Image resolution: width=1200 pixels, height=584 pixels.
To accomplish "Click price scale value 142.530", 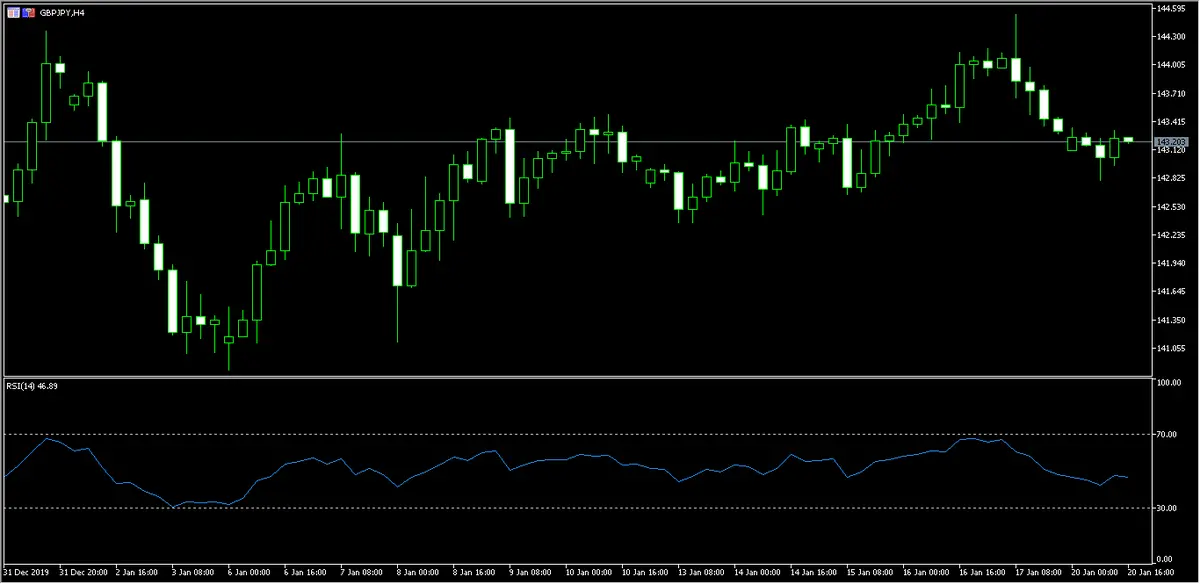I will 1171,207.
